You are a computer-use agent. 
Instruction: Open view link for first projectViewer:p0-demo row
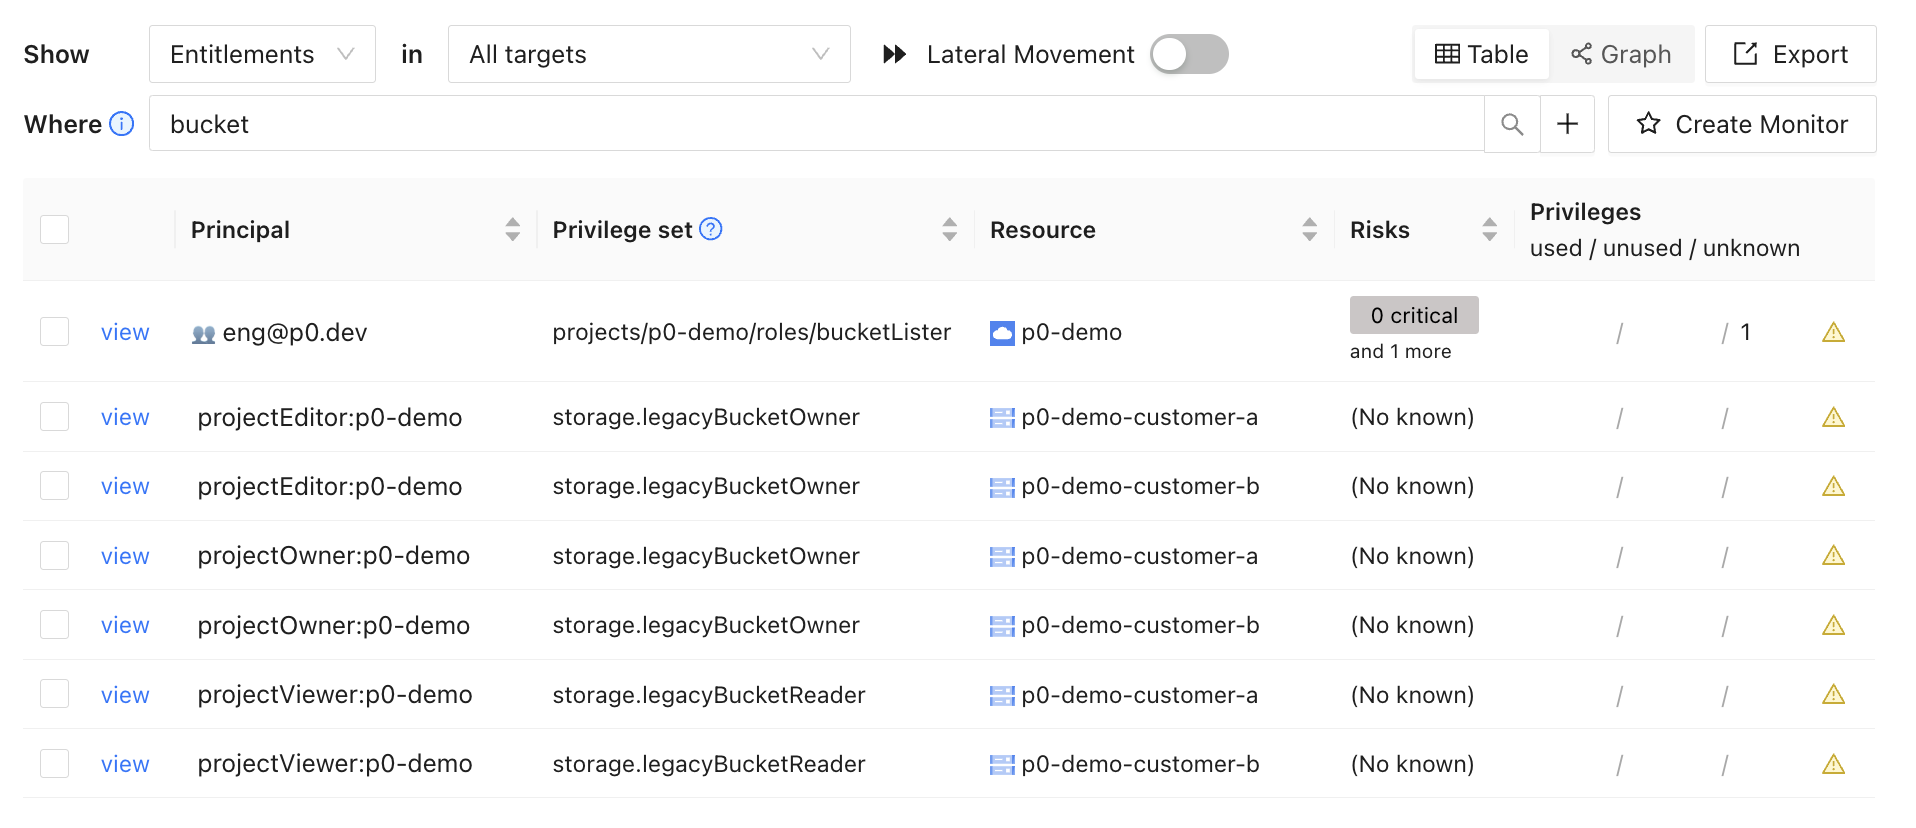tap(125, 695)
